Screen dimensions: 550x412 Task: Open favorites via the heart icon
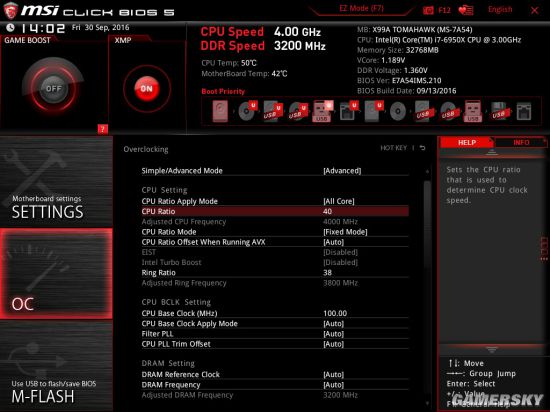point(466,11)
